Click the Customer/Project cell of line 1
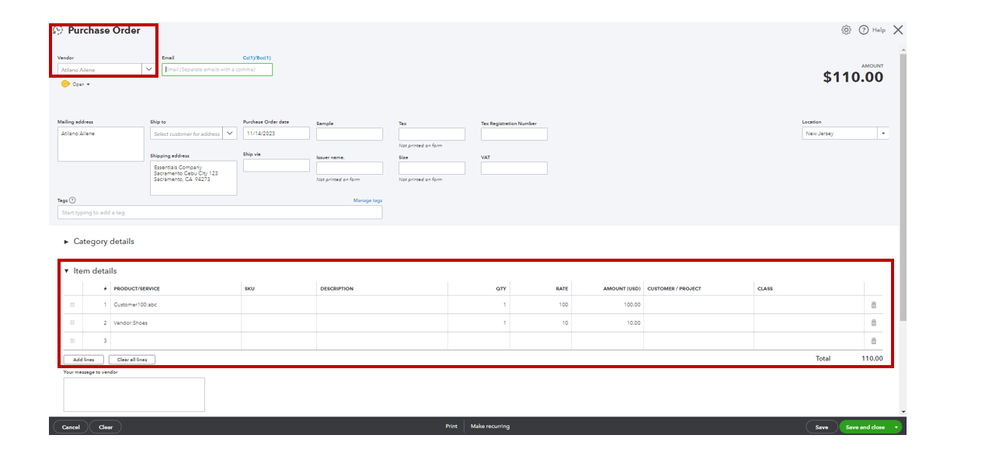Screen dimensions: 999x449 [x=699, y=305]
